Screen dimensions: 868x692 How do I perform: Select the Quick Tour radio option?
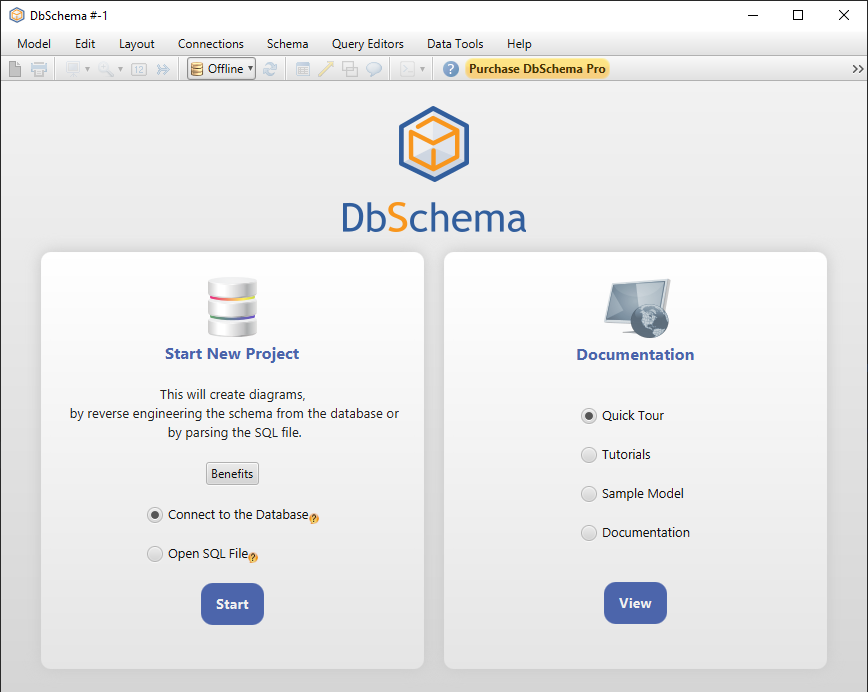point(589,416)
